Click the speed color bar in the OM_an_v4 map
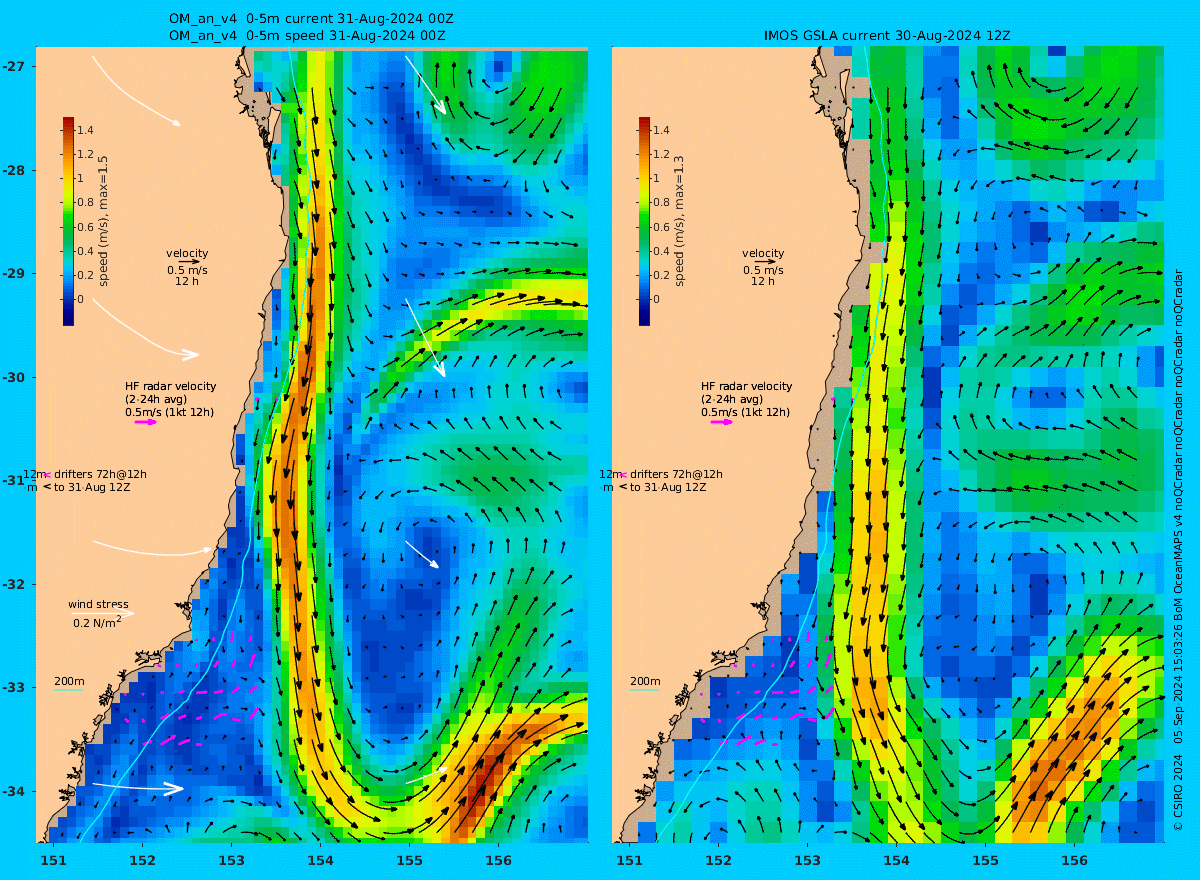This screenshot has width=1200, height=880. point(68,221)
